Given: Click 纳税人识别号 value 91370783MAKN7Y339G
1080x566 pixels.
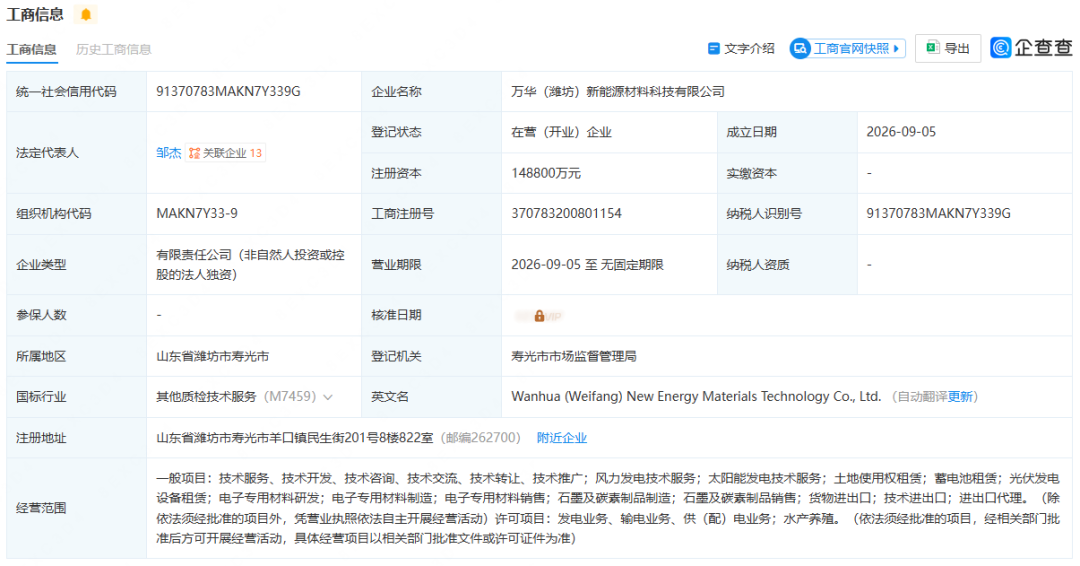Looking at the screenshot, I should pyautogui.click(x=938, y=213).
